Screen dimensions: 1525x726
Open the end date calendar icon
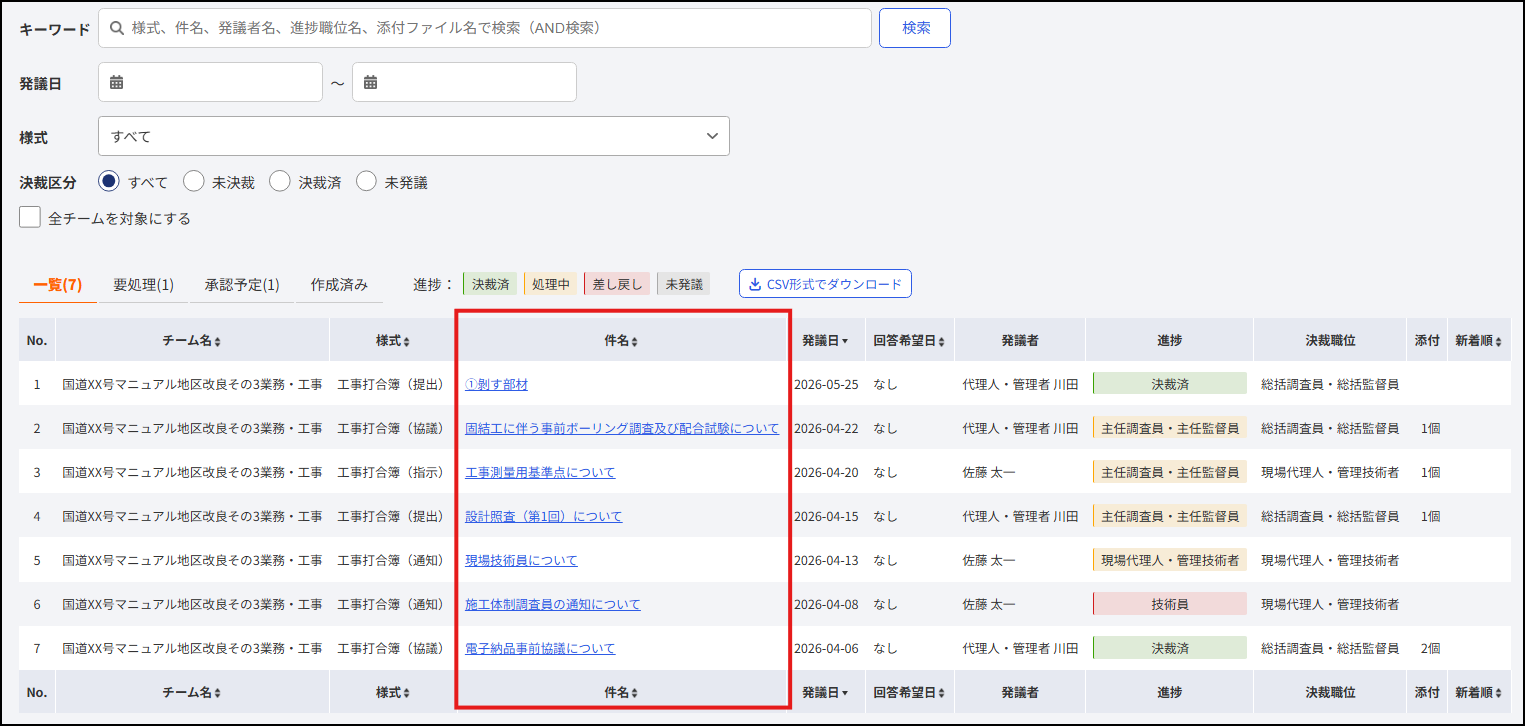point(370,82)
